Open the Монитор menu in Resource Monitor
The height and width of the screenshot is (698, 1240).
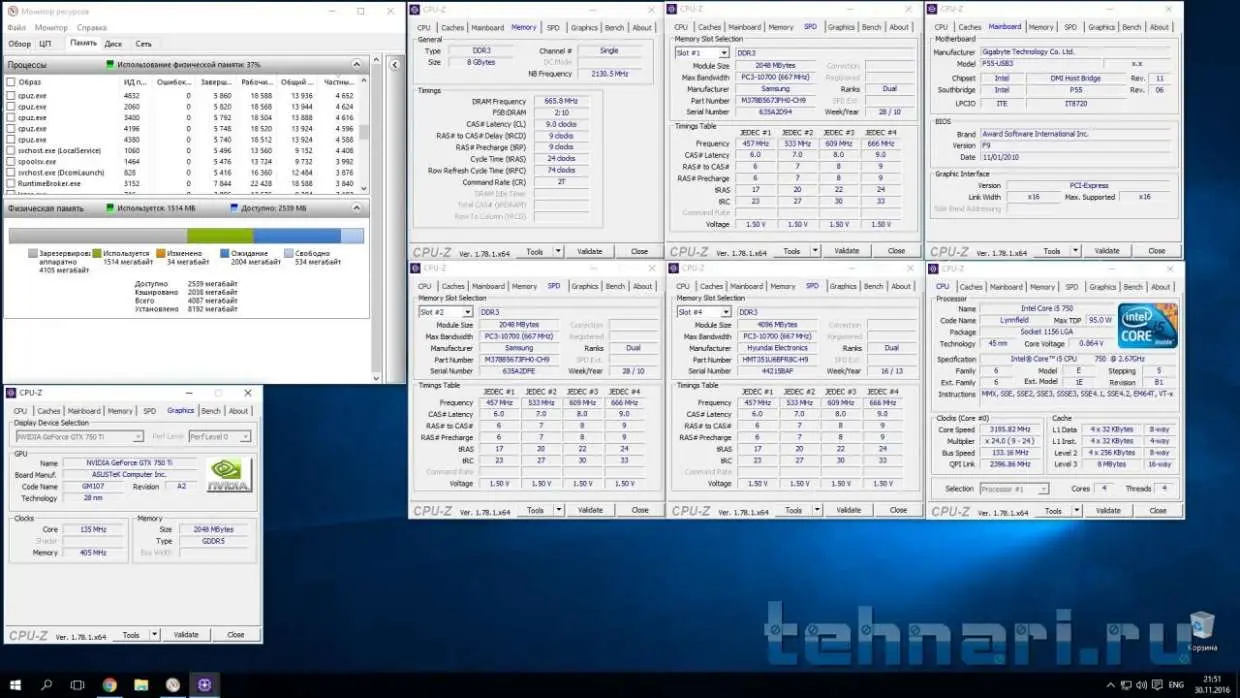pyautogui.click(x=51, y=28)
